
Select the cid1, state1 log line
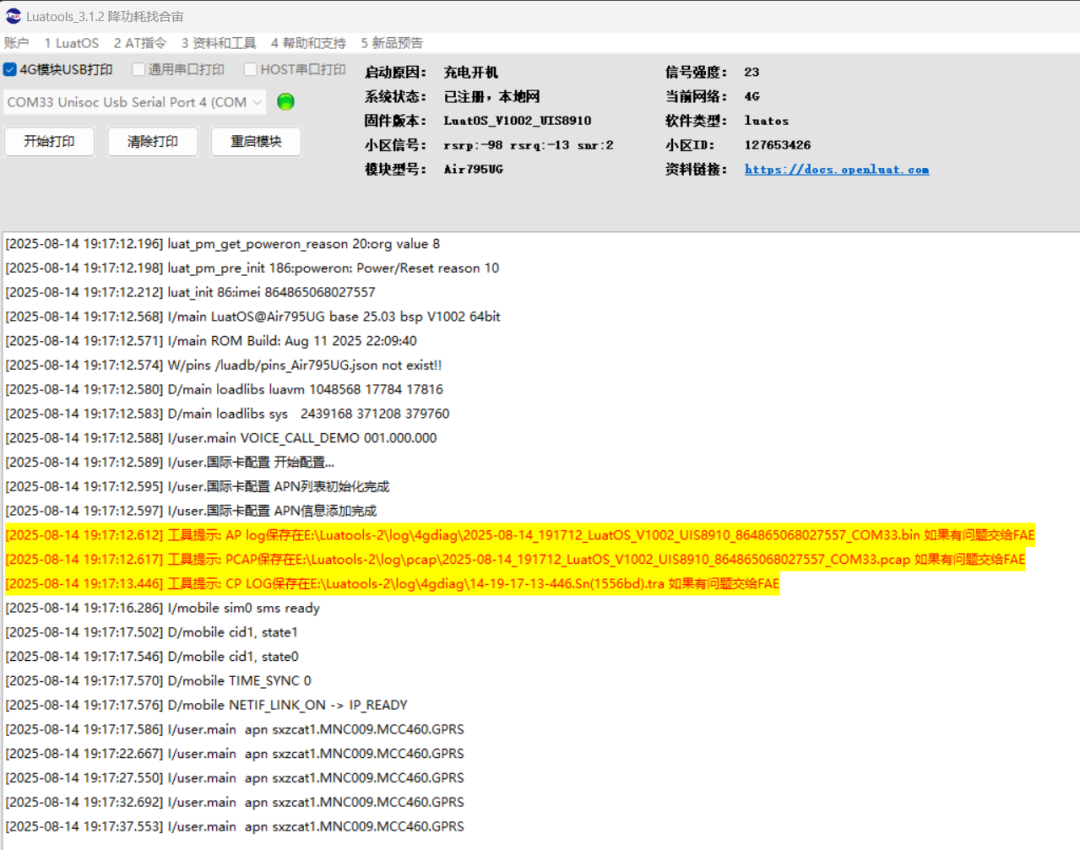coord(152,632)
